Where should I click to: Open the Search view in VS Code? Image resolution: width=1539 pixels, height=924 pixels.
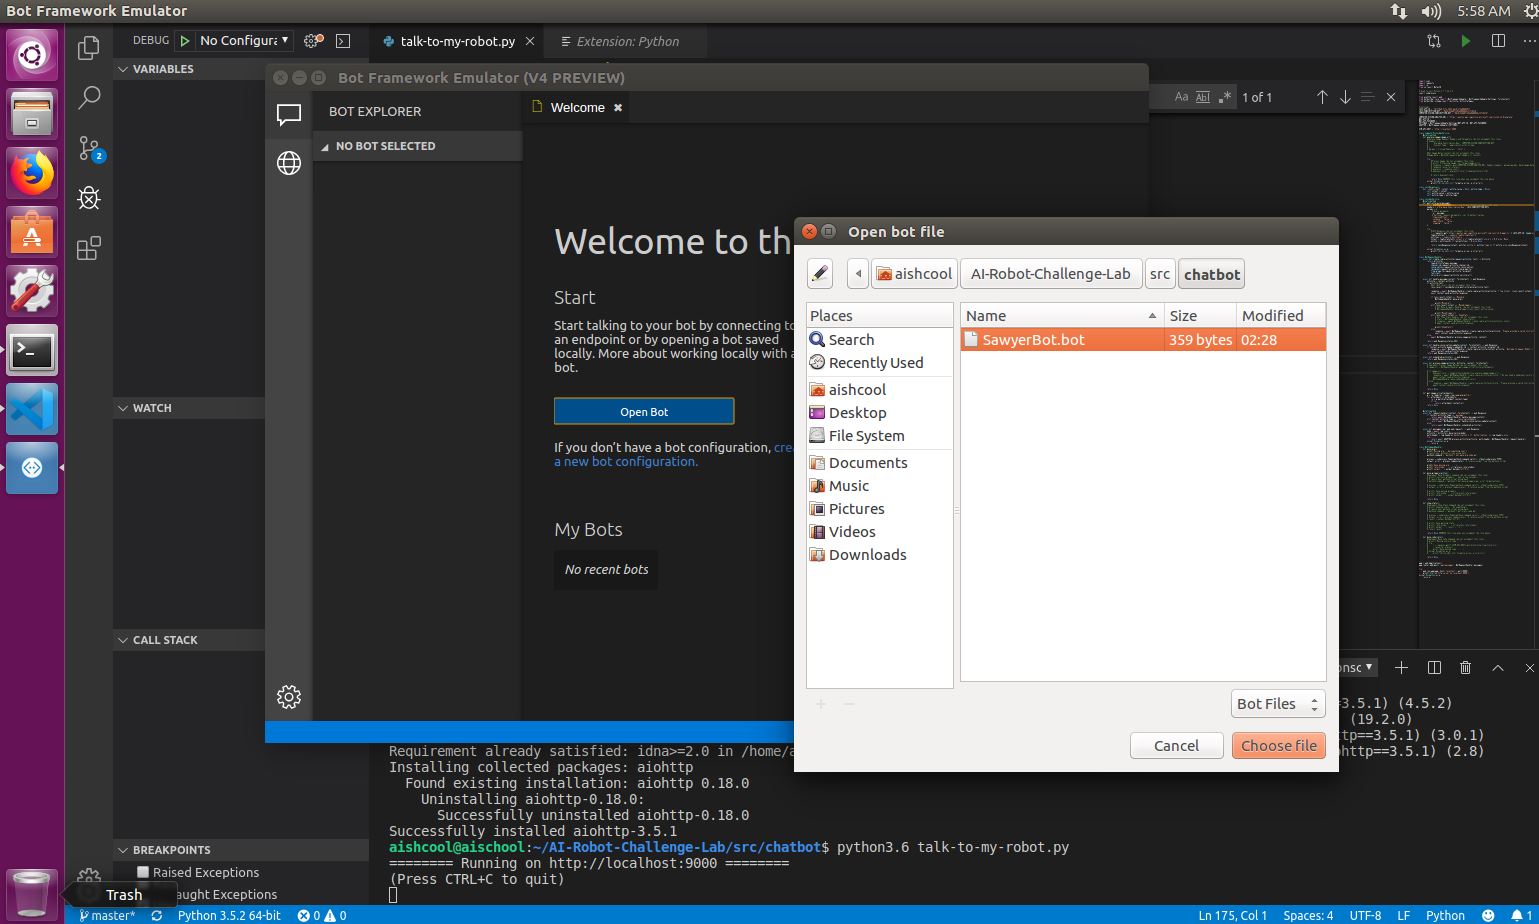pos(89,98)
